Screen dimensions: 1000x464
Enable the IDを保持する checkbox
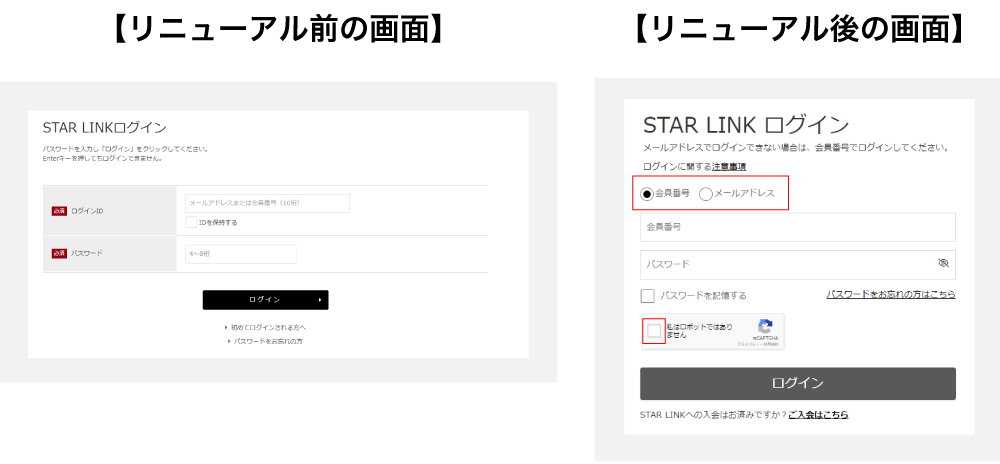[191, 222]
